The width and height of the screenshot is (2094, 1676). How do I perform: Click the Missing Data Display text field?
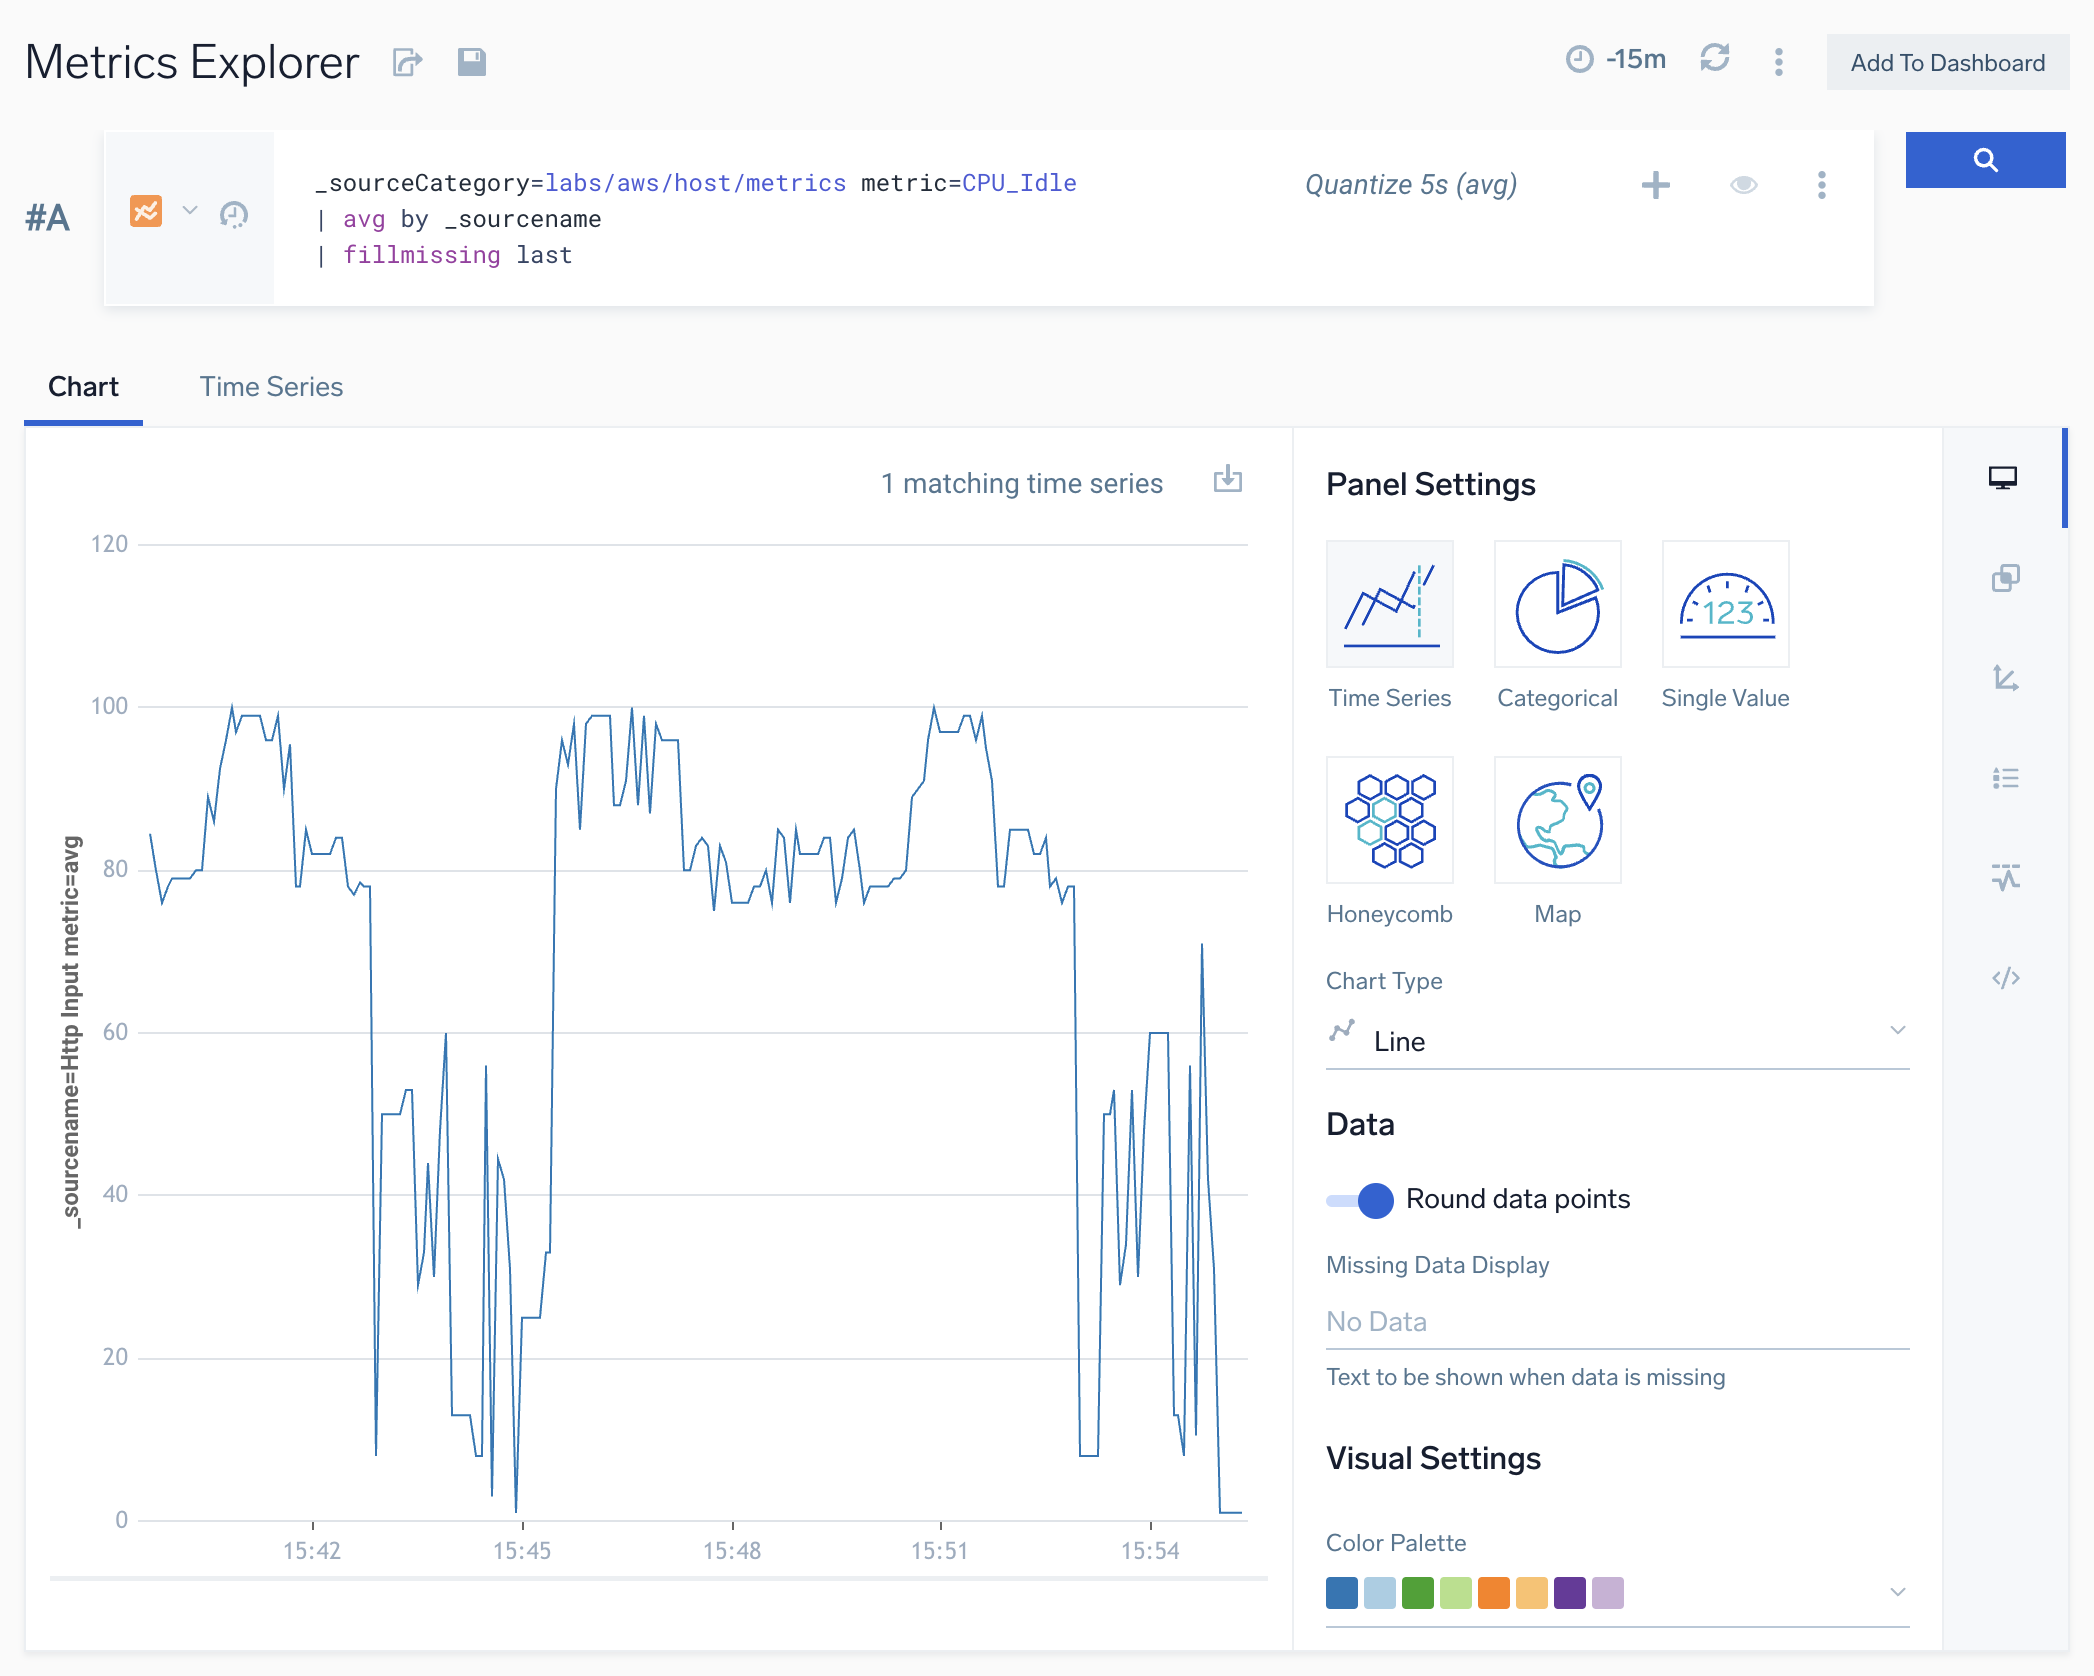1616,1322
